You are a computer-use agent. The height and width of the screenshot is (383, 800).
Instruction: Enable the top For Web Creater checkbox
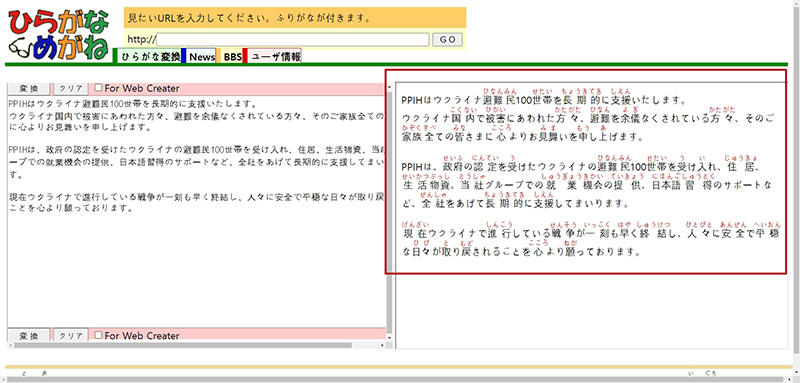(x=98, y=88)
